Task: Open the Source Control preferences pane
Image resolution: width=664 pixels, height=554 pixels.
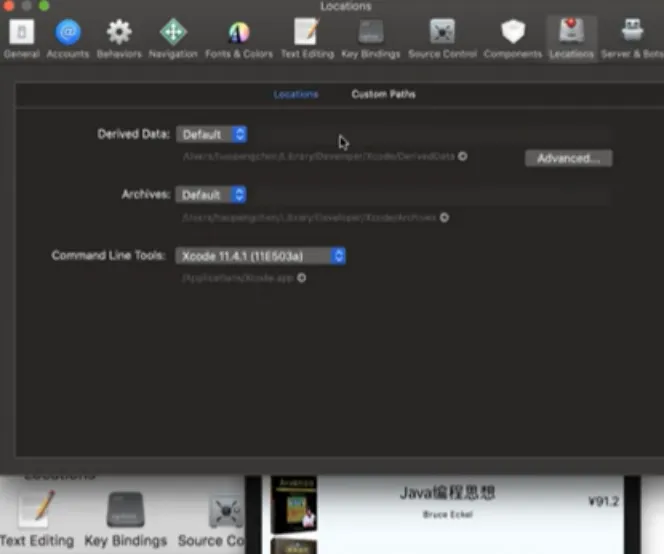Action: click(x=443, y=39)
